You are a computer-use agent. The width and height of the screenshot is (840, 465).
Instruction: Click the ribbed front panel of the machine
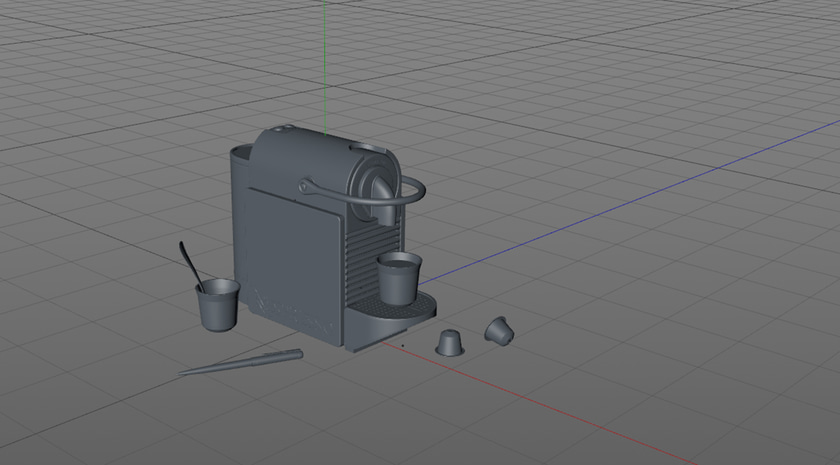[360, 260]
